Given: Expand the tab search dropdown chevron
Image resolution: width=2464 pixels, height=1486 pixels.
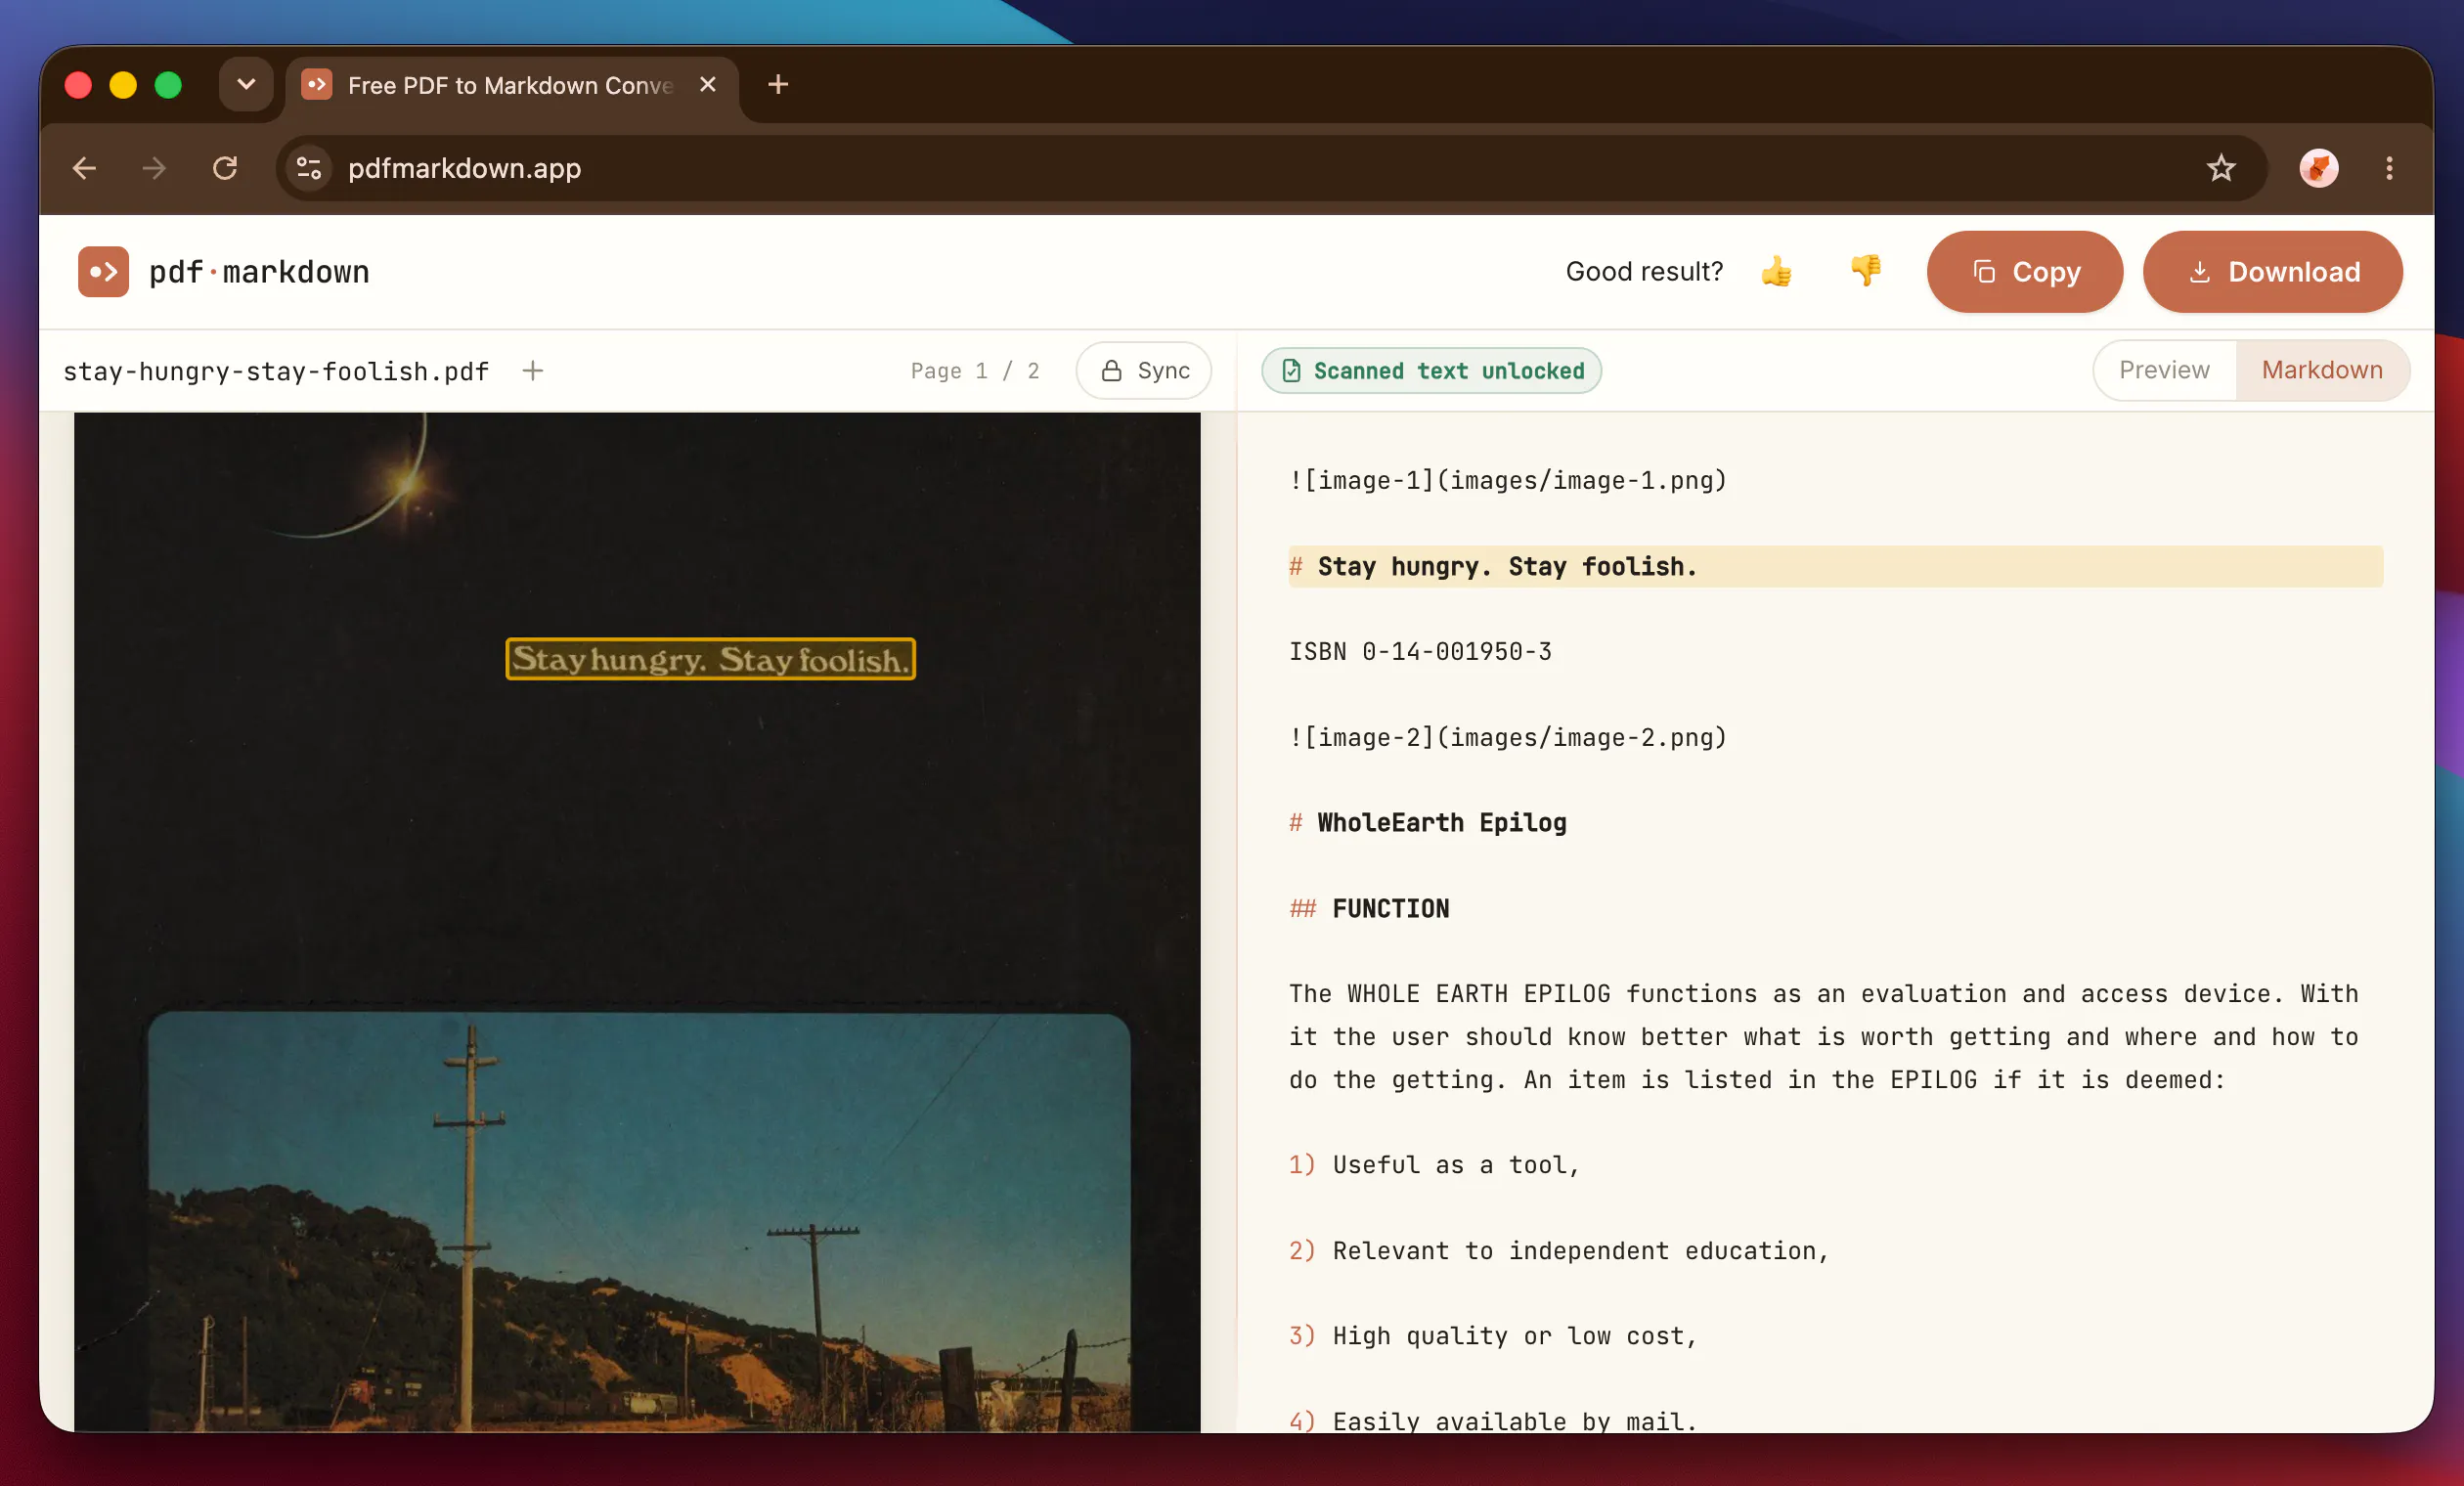Looking at the screenshot, I should tap(246, 85).
